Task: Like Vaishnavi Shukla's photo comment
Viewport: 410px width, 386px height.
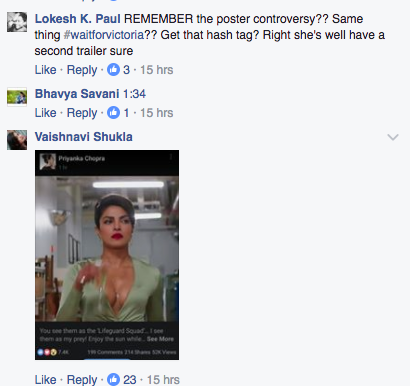Action: coord(45,379)
